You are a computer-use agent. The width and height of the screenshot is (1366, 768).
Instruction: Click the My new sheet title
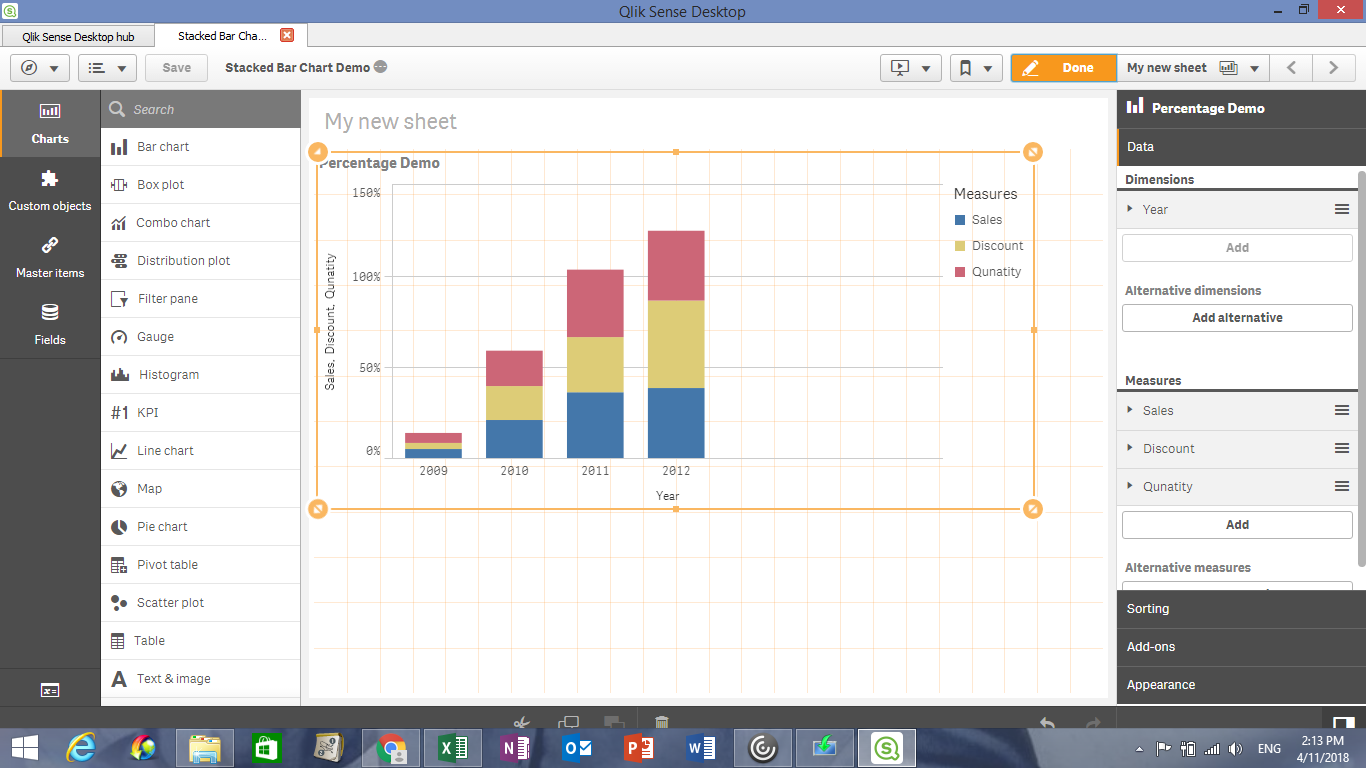[x=390, y=122]
